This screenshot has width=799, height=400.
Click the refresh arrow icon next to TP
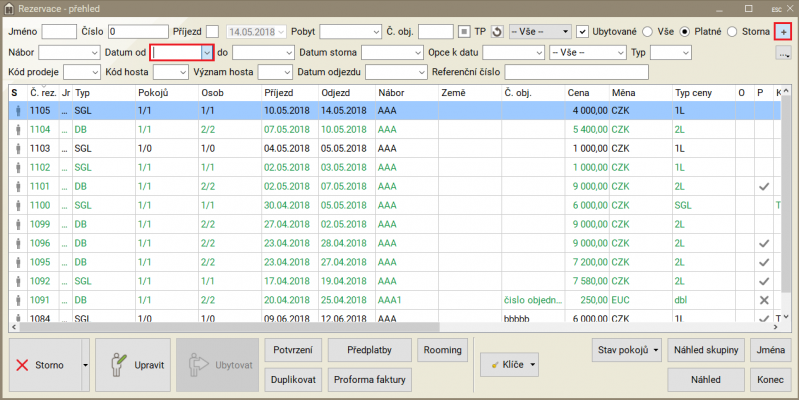pyautogui.click(x=497, y=31)
